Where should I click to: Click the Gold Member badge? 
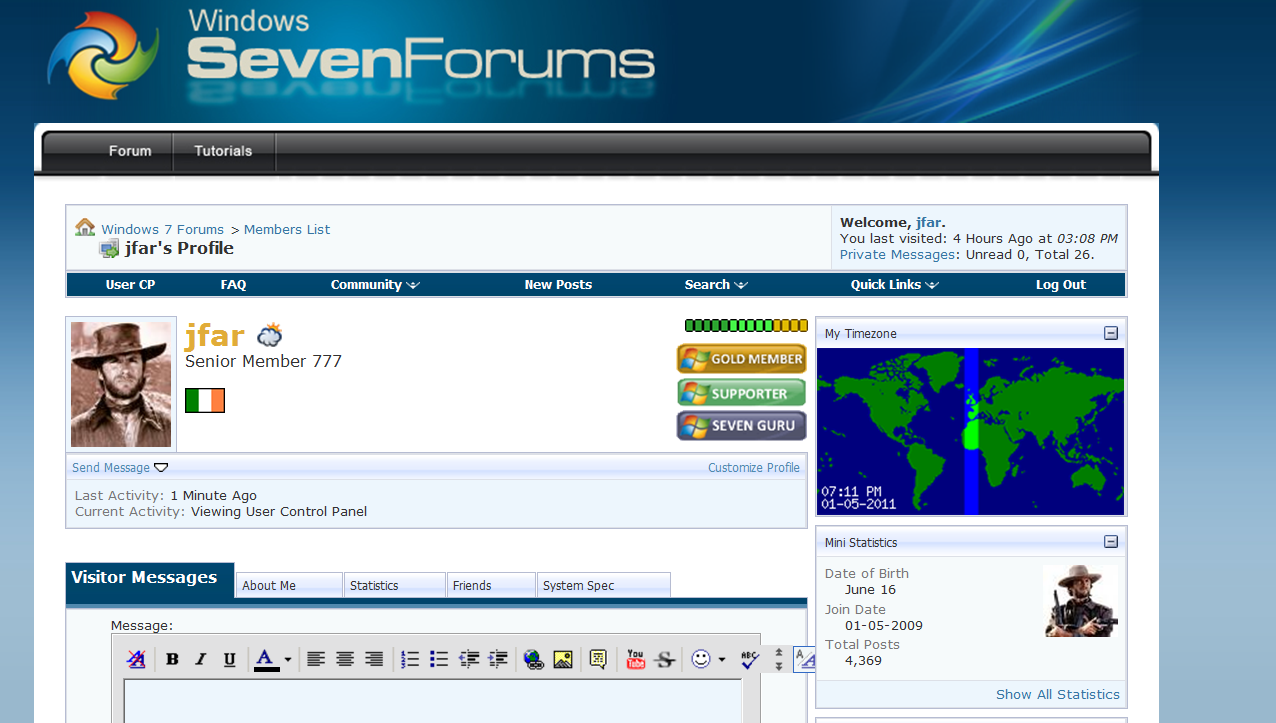(x=741, y=359)
